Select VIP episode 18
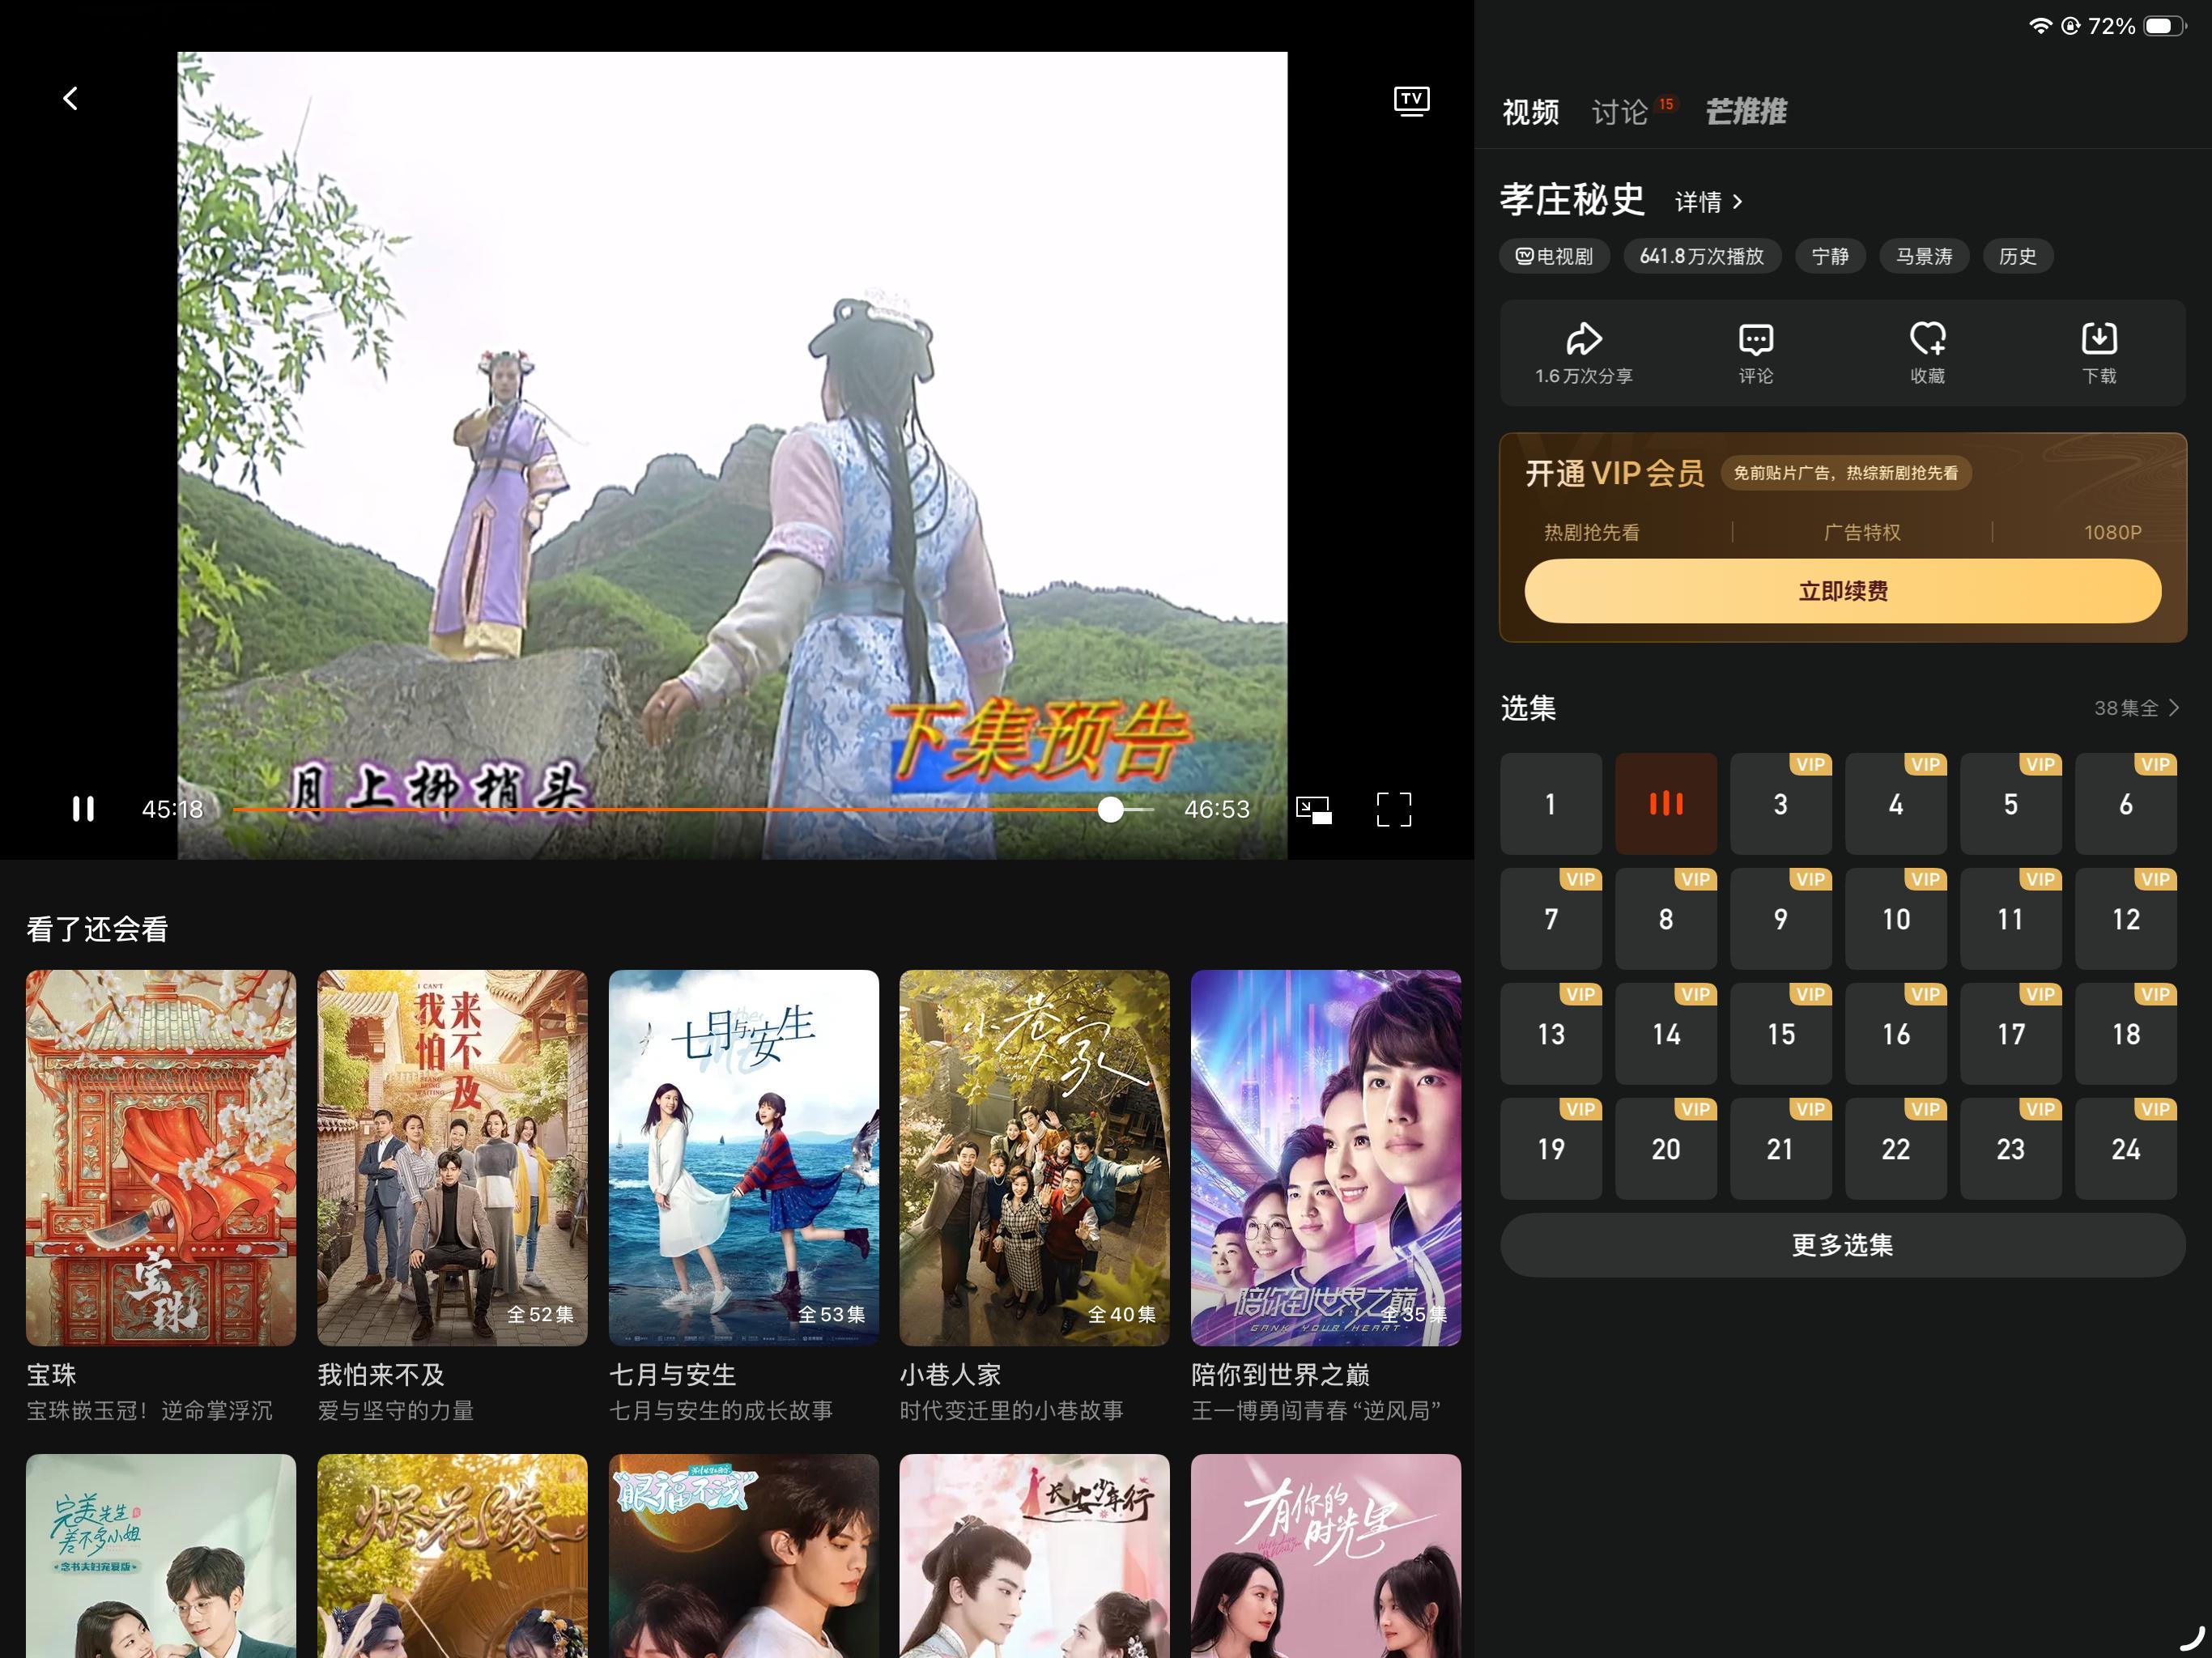 click(2126, 1034)
